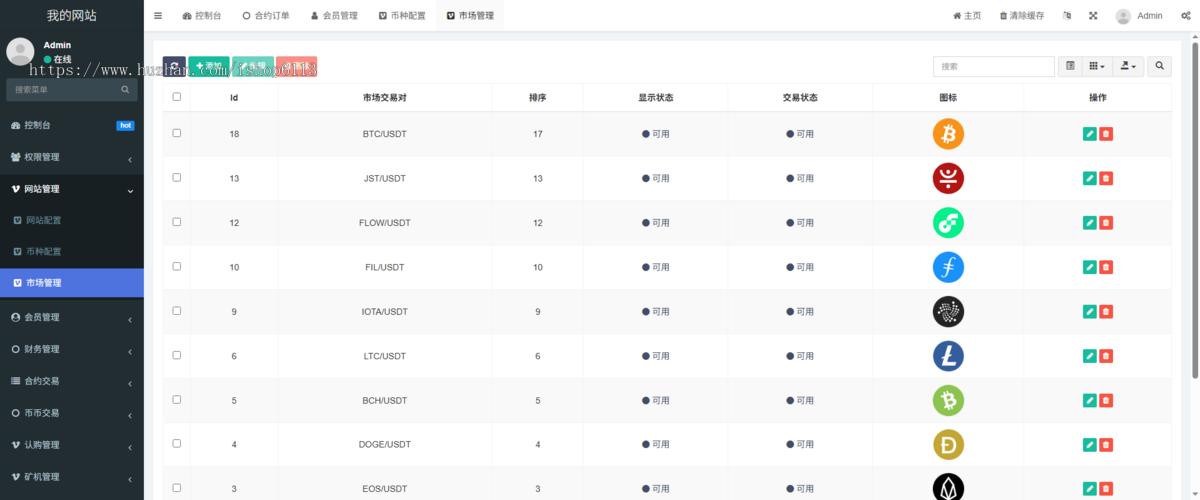Edit the BCH/USDT row

1090,400
